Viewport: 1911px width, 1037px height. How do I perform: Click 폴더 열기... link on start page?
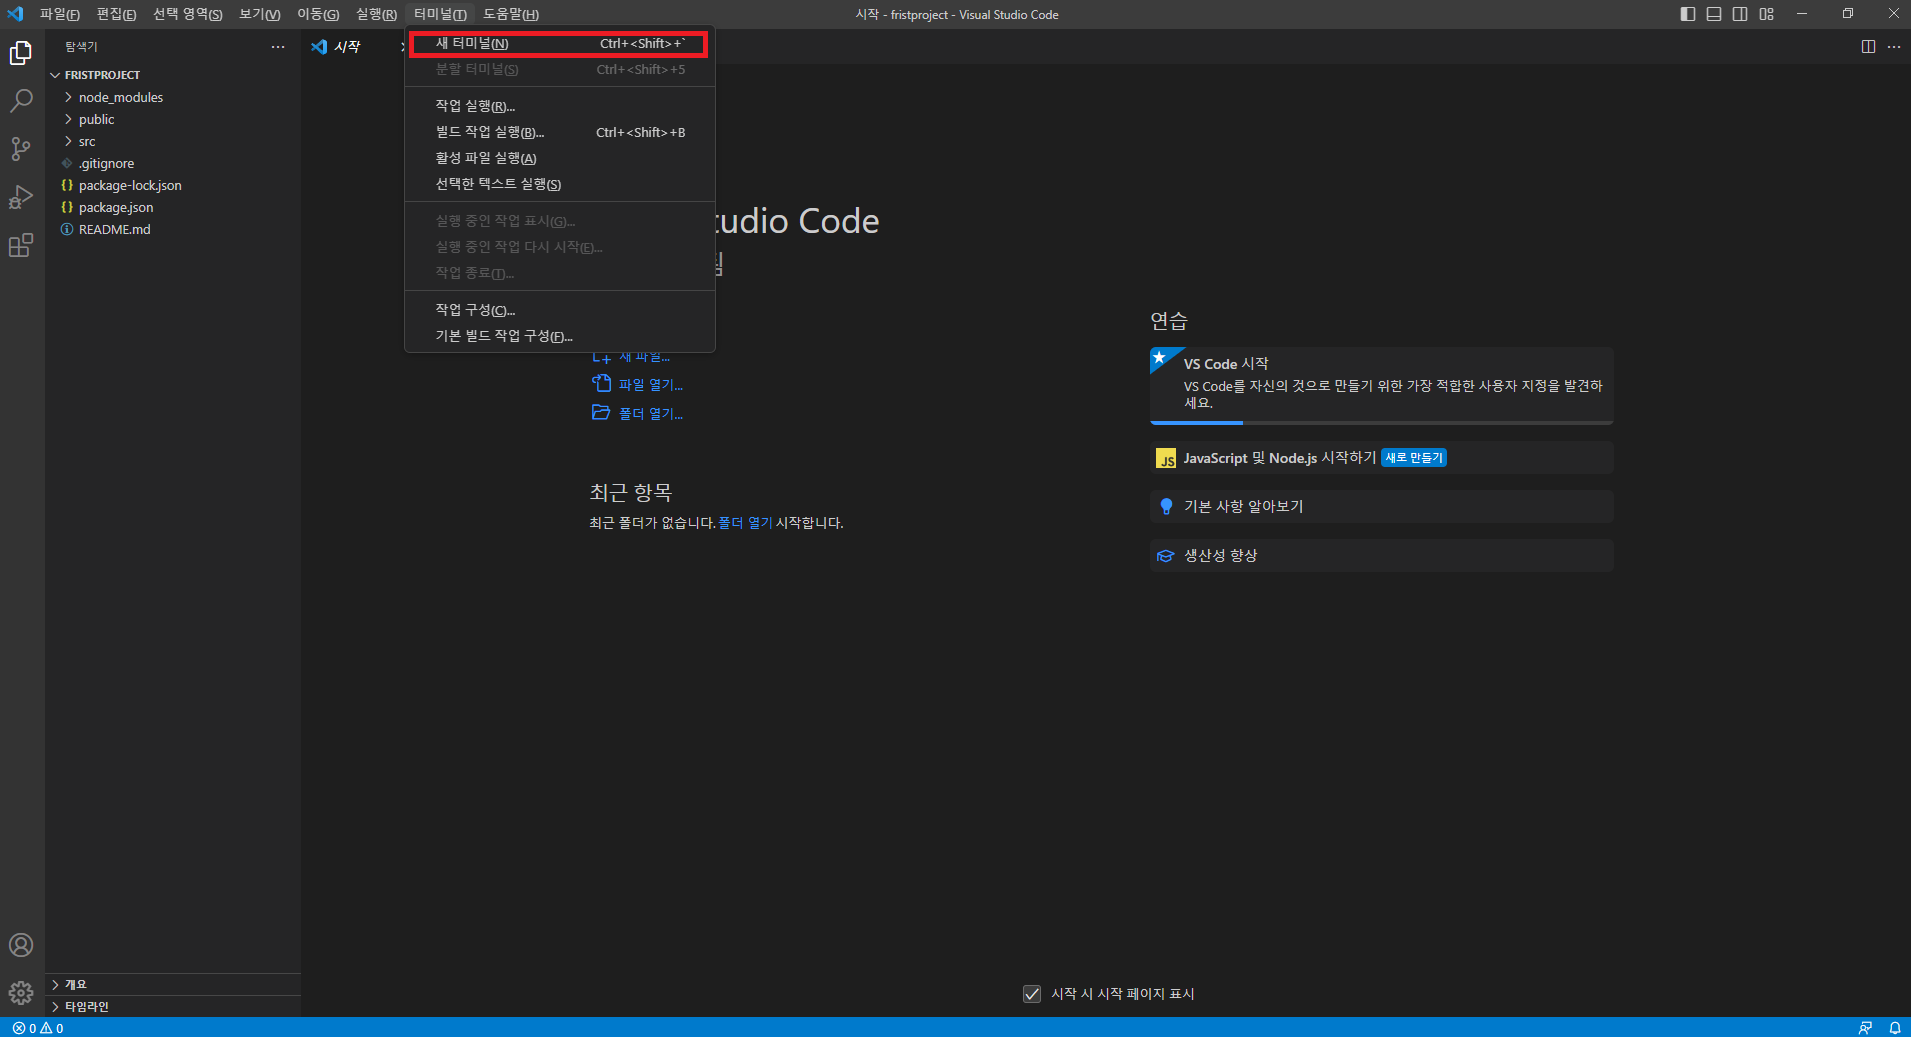(651, 413)
